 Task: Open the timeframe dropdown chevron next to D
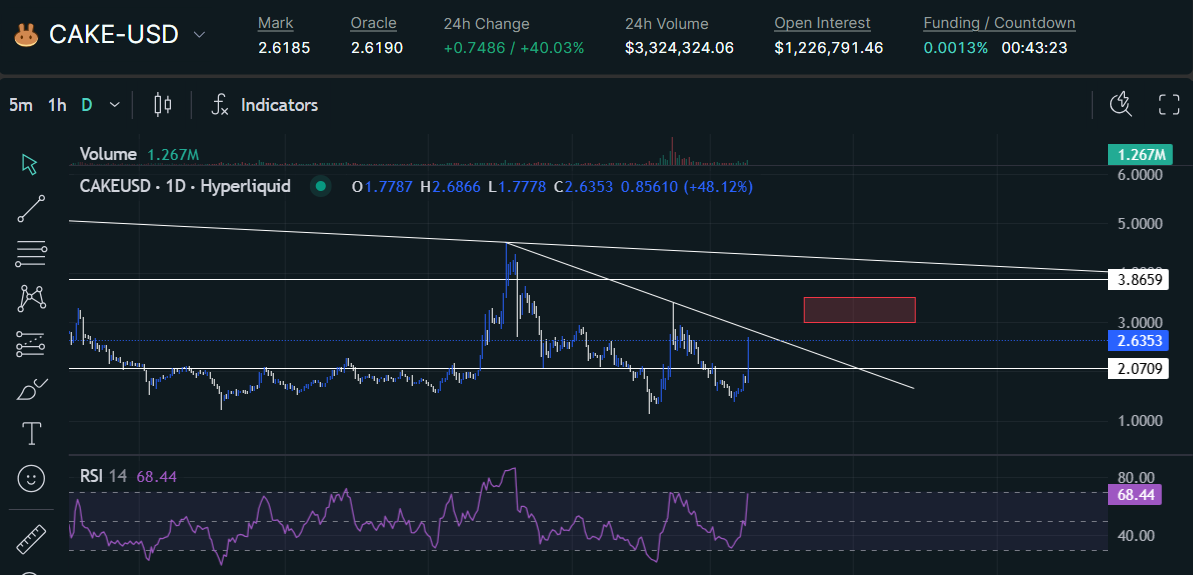(x=115, y=105)
